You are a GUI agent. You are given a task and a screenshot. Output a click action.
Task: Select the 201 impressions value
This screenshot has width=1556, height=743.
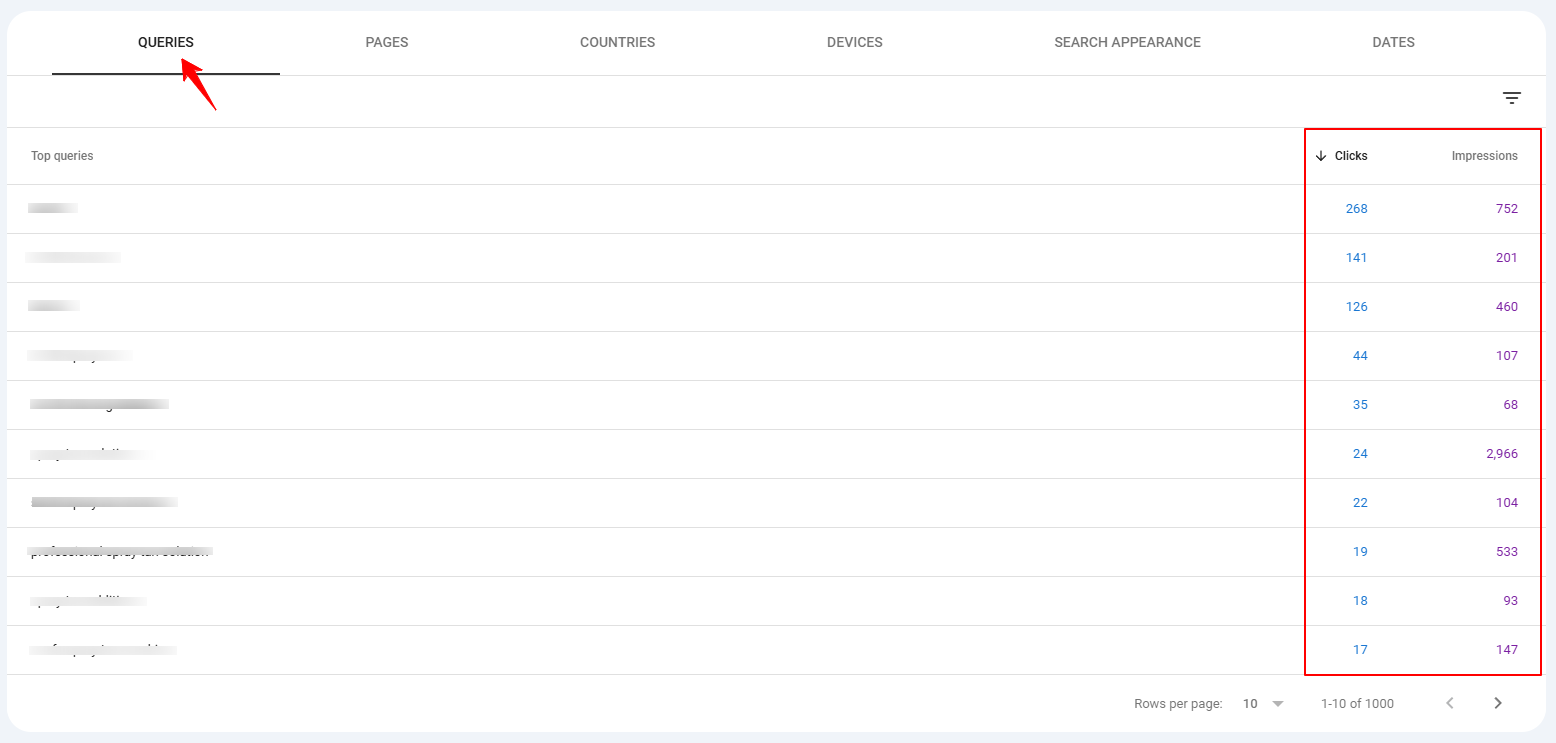click(1507, 258)
